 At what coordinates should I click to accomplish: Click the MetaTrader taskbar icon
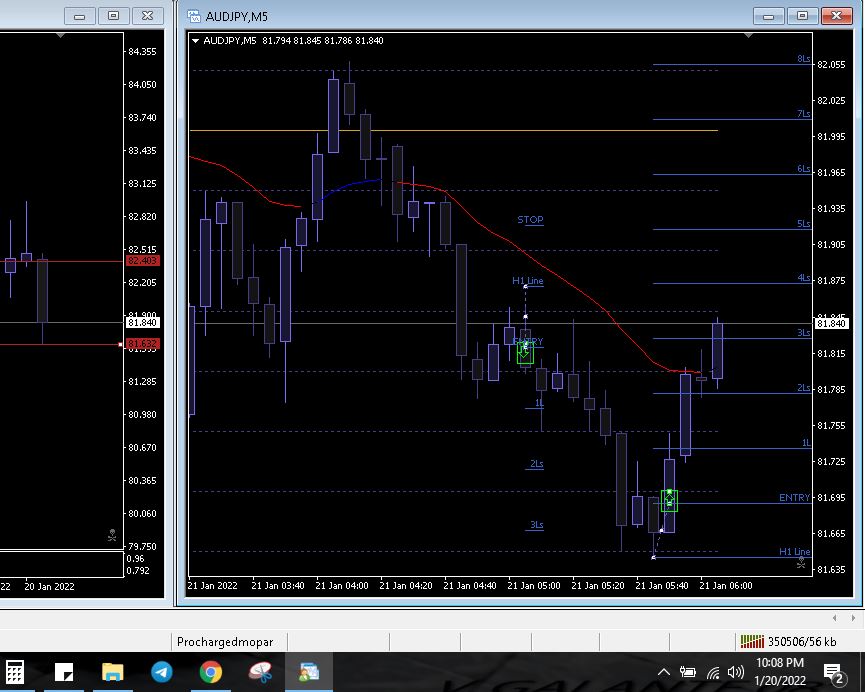[x=309, y=672]
